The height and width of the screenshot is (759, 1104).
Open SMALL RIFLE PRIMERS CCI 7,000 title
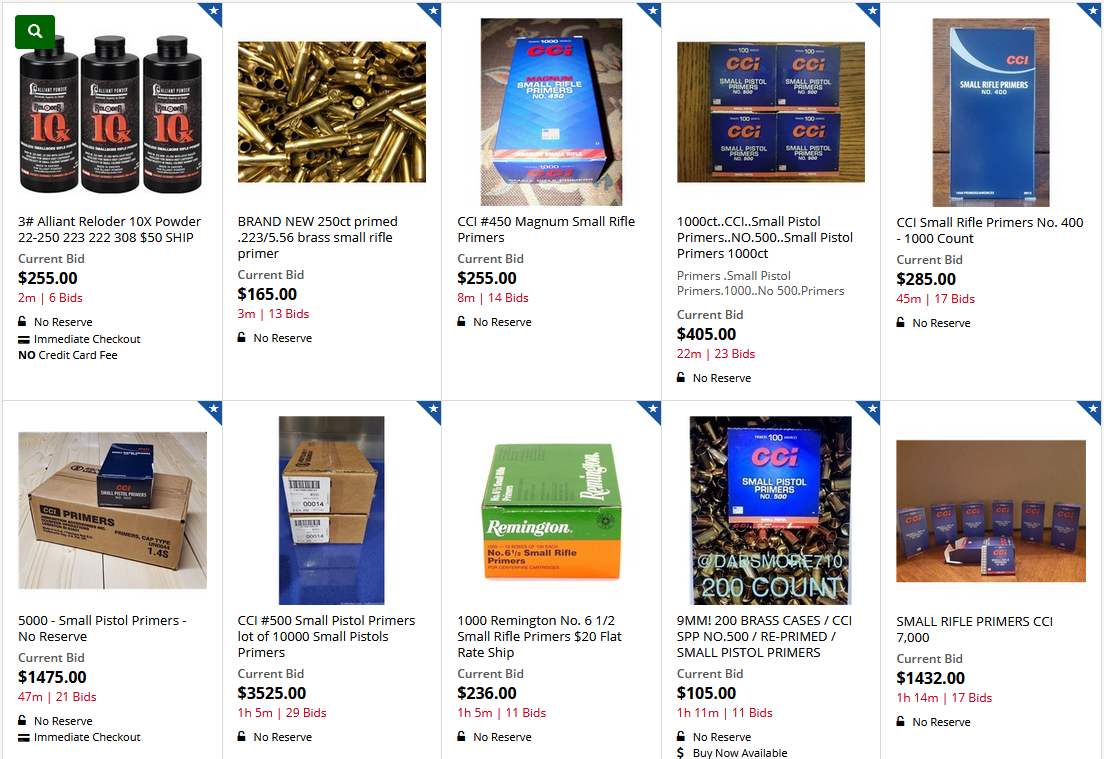click(x=974, y=629)
